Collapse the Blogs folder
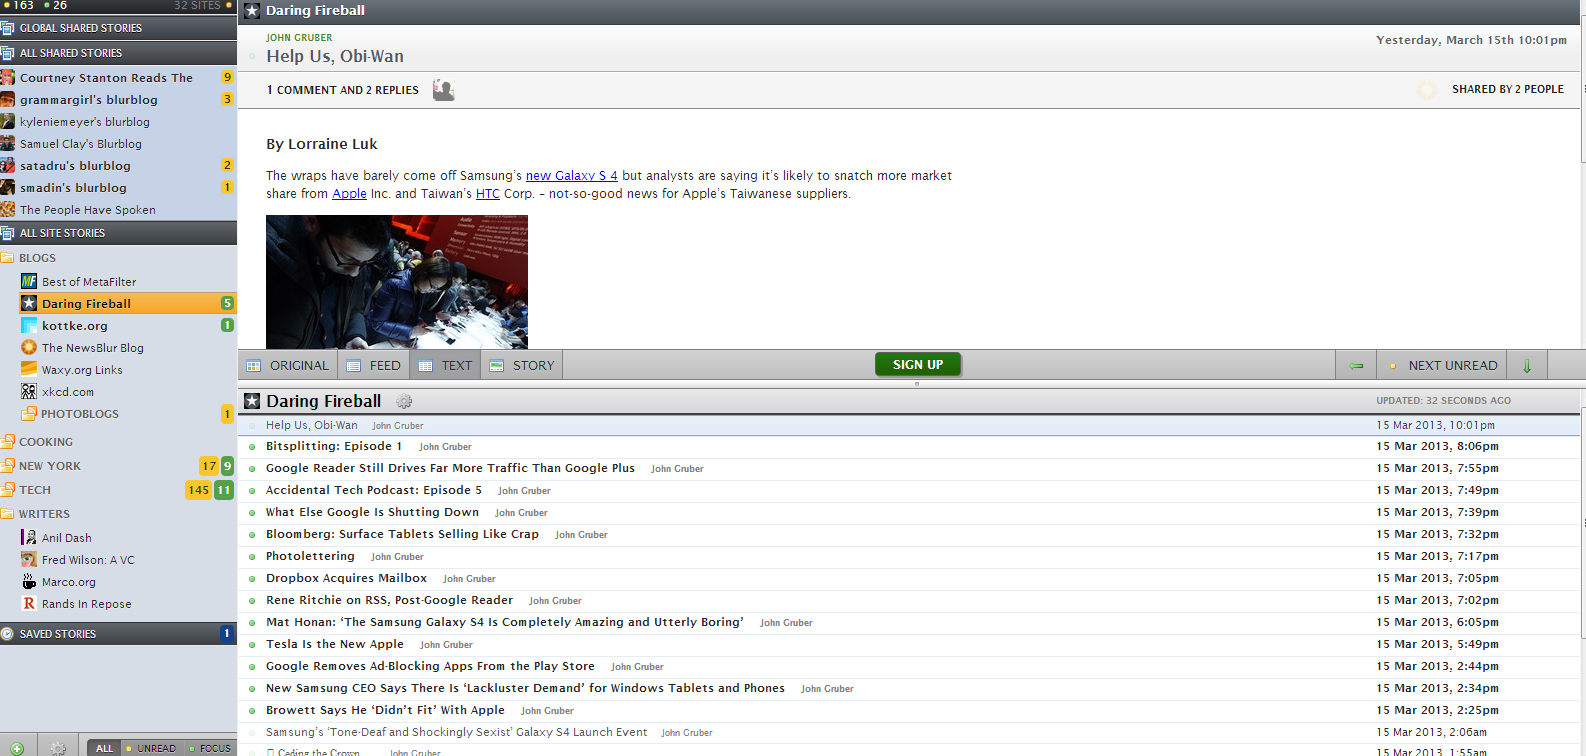 (8, 257)
